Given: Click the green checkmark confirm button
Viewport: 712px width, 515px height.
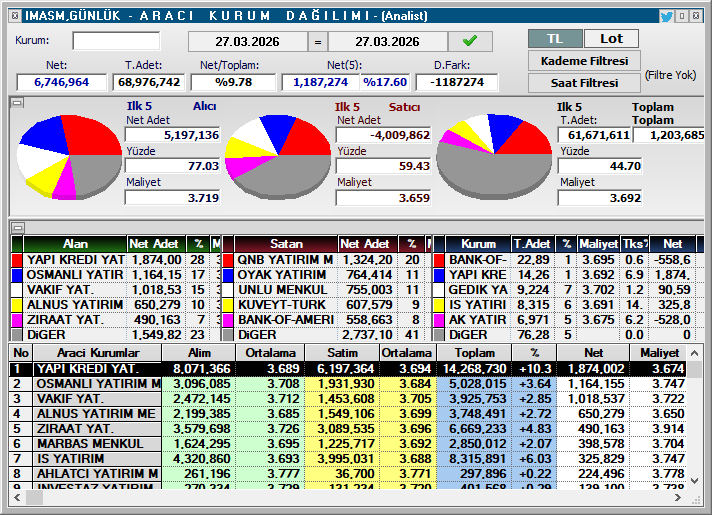Looking at the screenshot, I should [470, 41].
